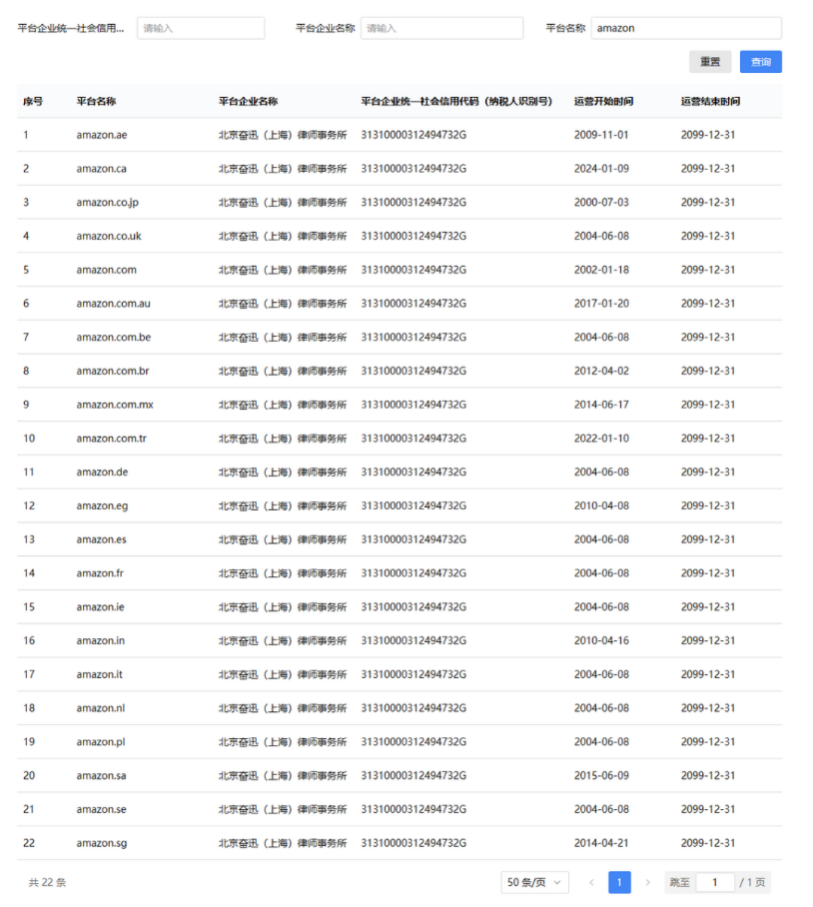Viewport: 813px width, 907px height.
Task: Select the amazon.eg platform name
Action: click(x=102, y=506)
